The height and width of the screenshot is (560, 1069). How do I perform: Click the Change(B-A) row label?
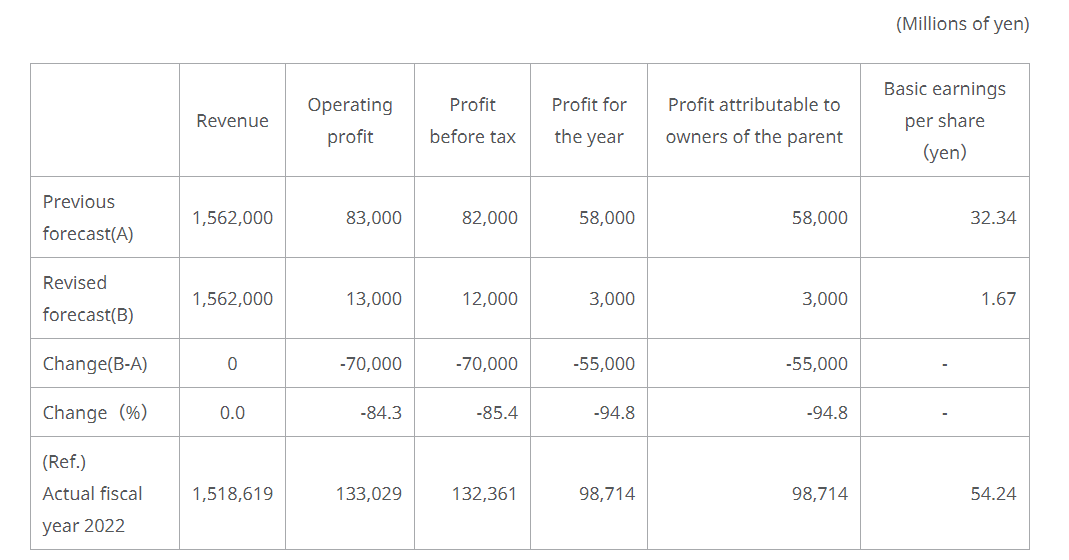coord(95,364)
